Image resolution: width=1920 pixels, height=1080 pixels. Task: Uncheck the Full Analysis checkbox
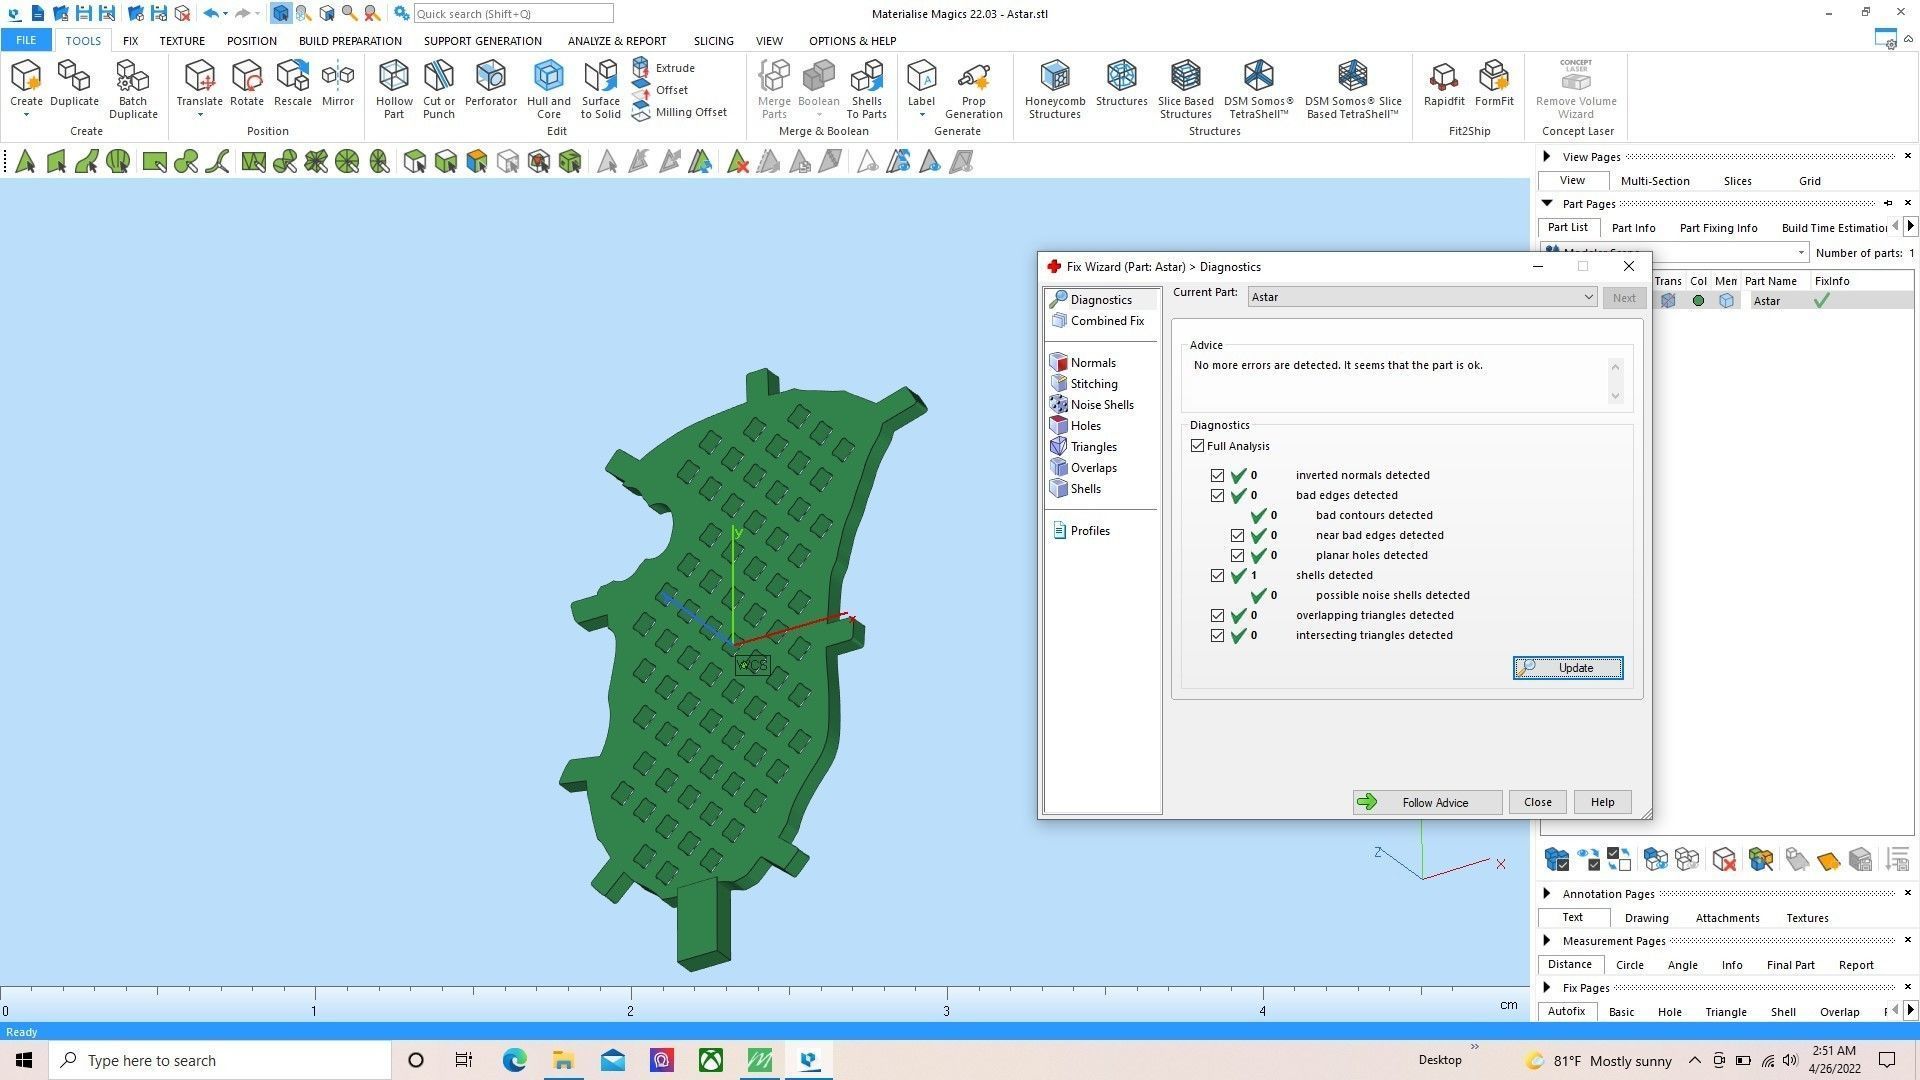coord(1197,446)
